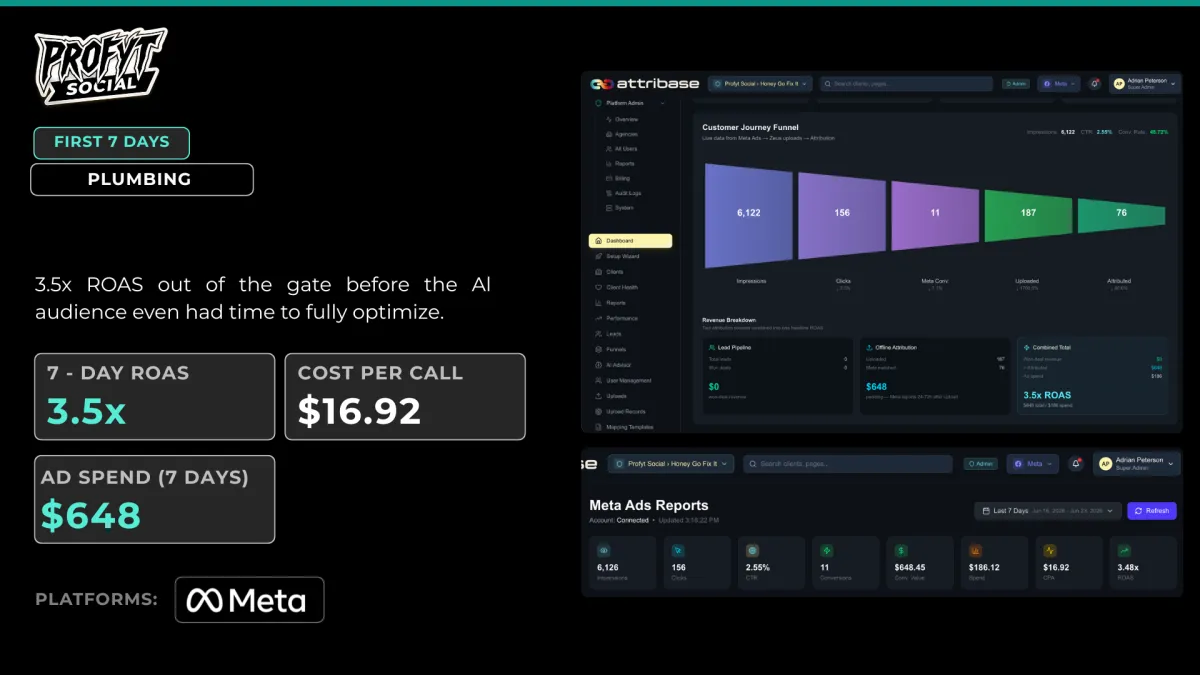1200x675 pixels.
Task: Click the Client Health heart icon
Action: pyautogui.click(x=598, y=287)
